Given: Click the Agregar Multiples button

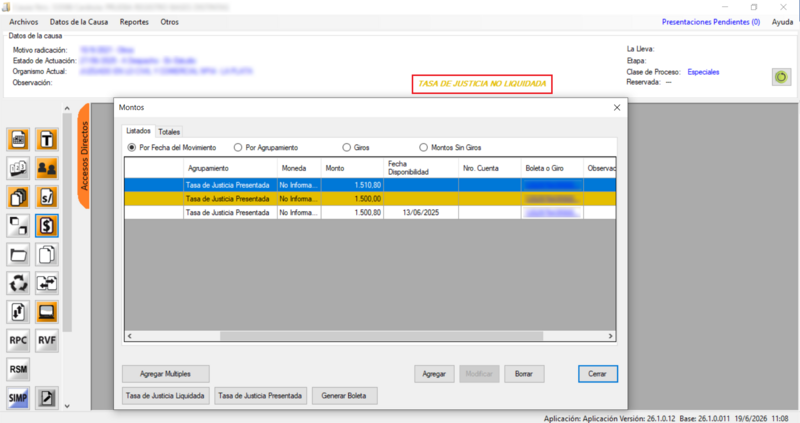Looking at the screenshot, I should pyautogui.click(x=165, y=374).
